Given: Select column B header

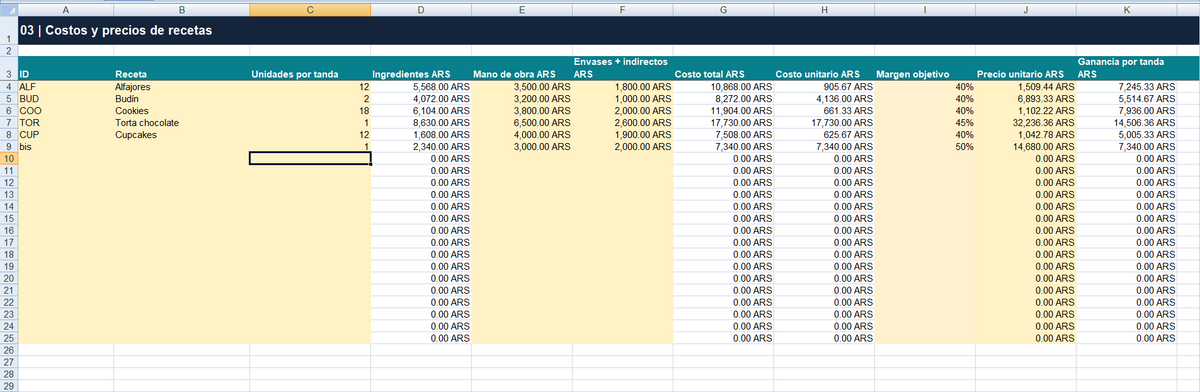Looking at the screenshot, I should pyautogui.click(x=182, y=9).
